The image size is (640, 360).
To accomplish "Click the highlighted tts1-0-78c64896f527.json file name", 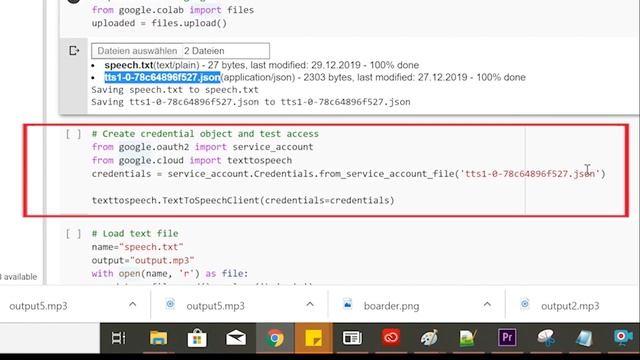I will [162, 77].
